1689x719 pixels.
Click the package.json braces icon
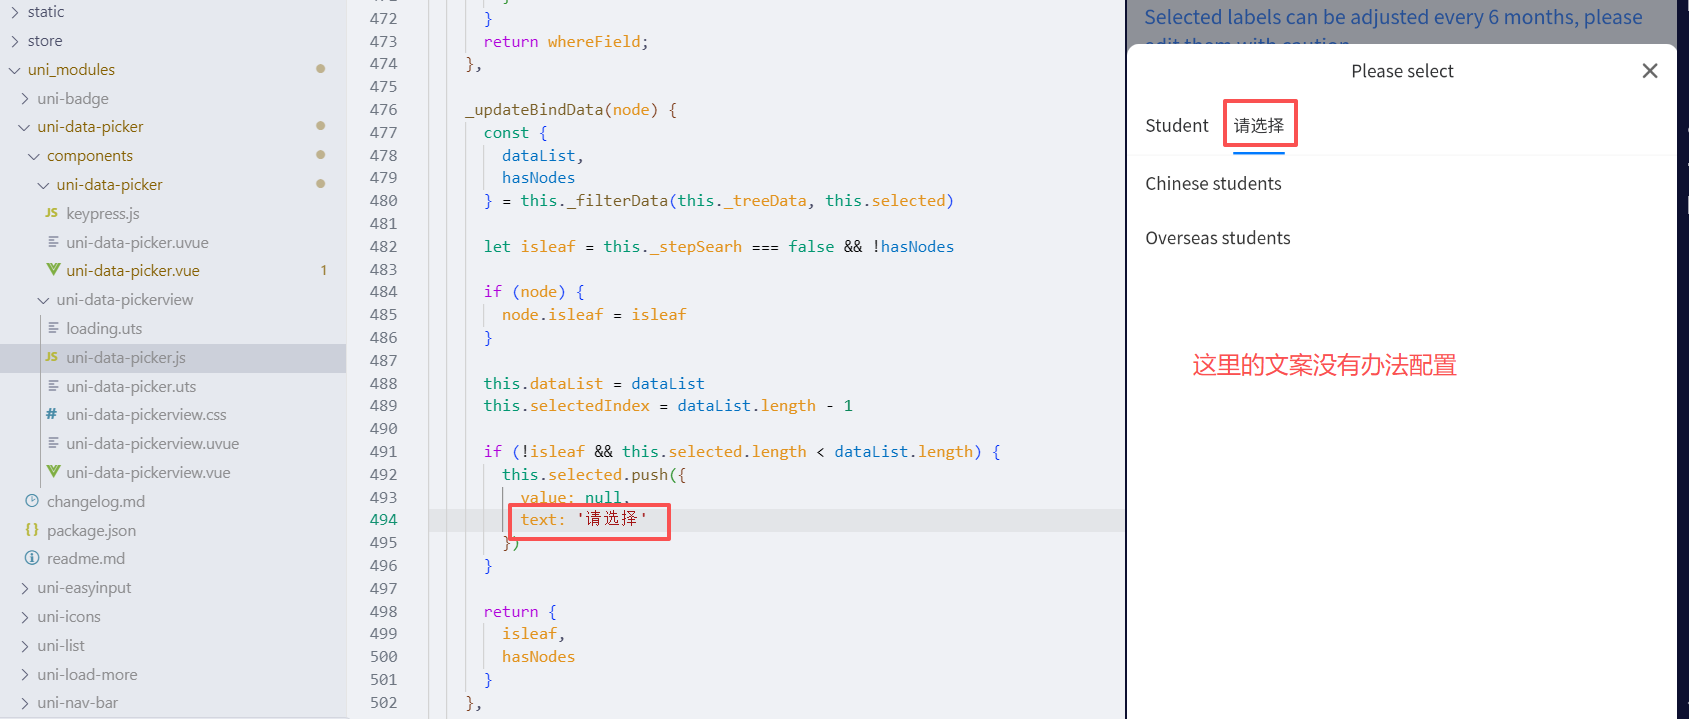tap(32, 530)
